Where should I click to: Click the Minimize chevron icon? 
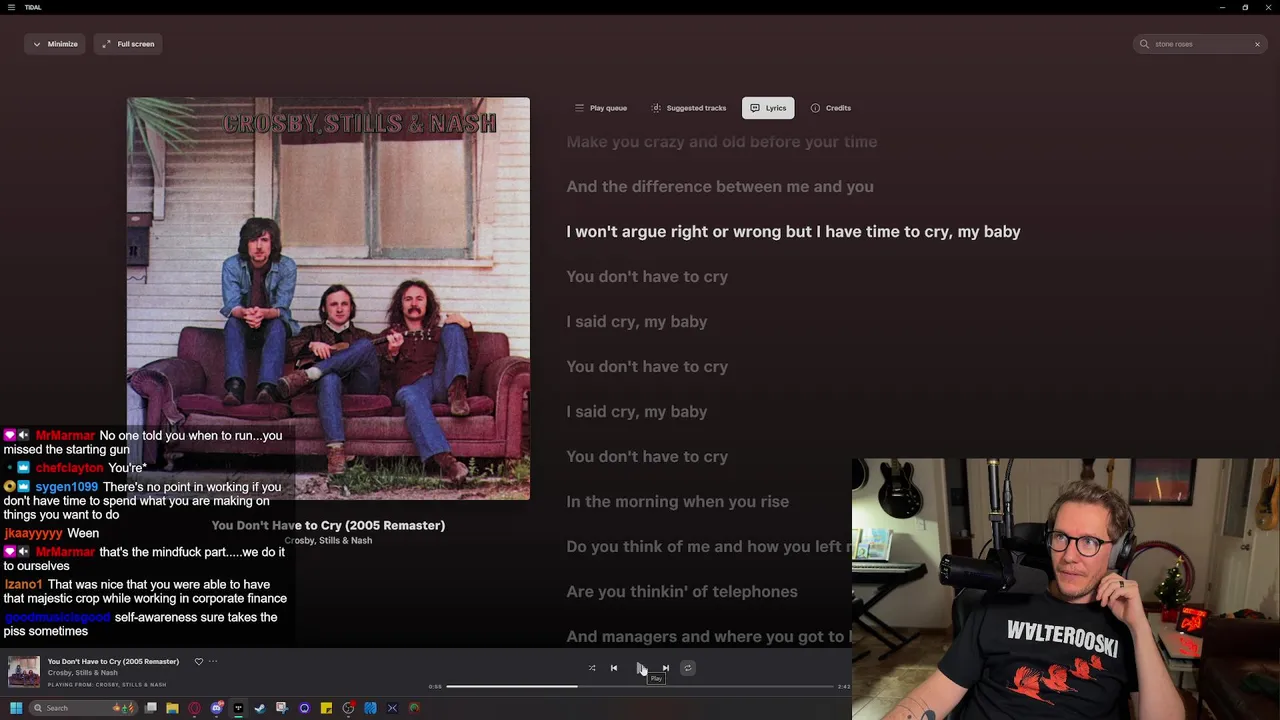[x=37, y=44]
